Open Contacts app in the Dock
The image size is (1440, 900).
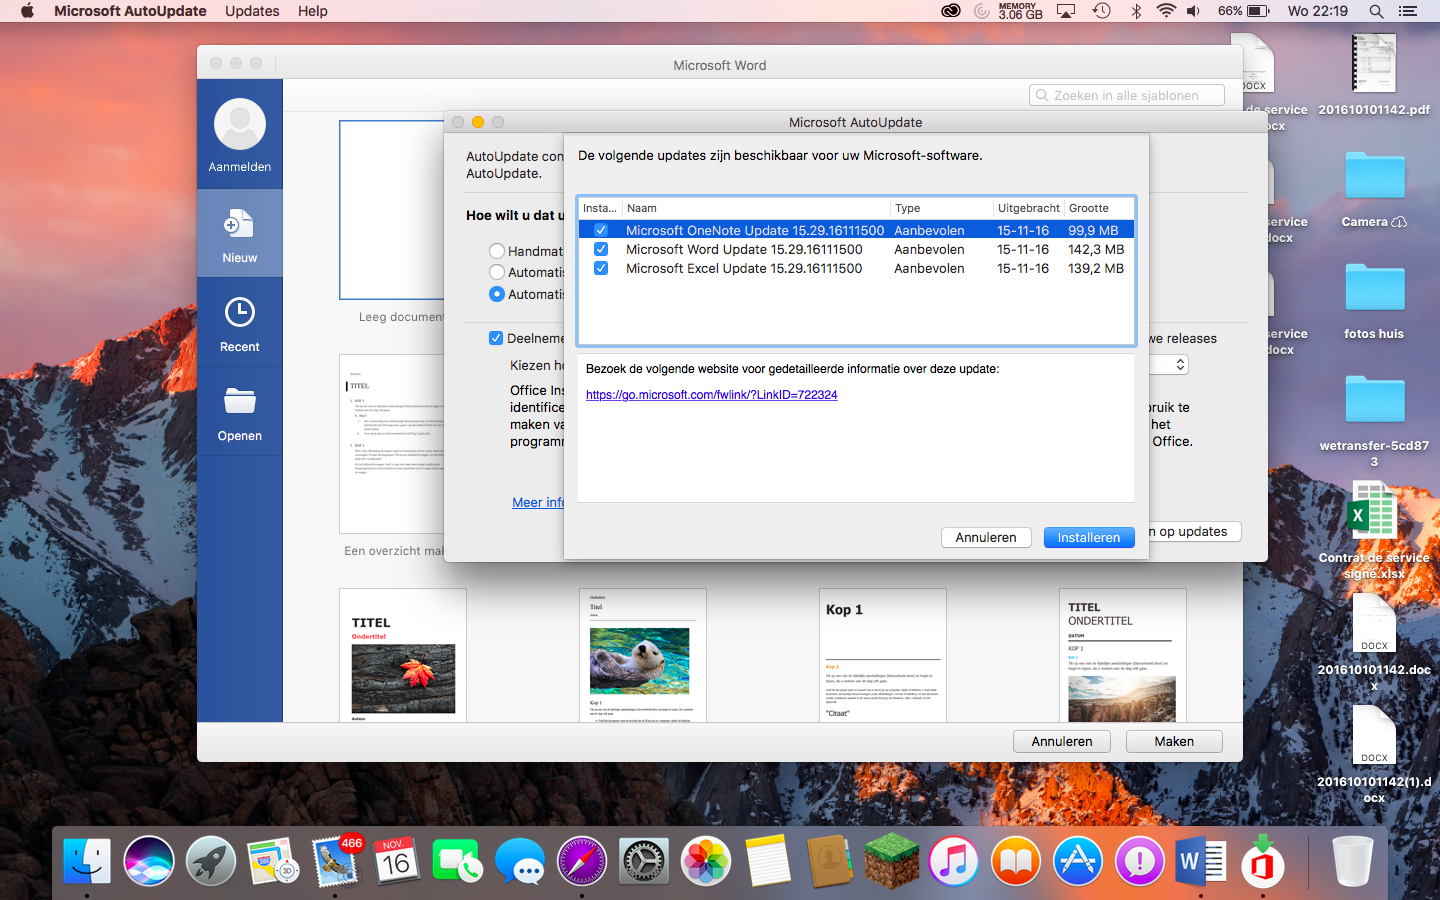830,860
